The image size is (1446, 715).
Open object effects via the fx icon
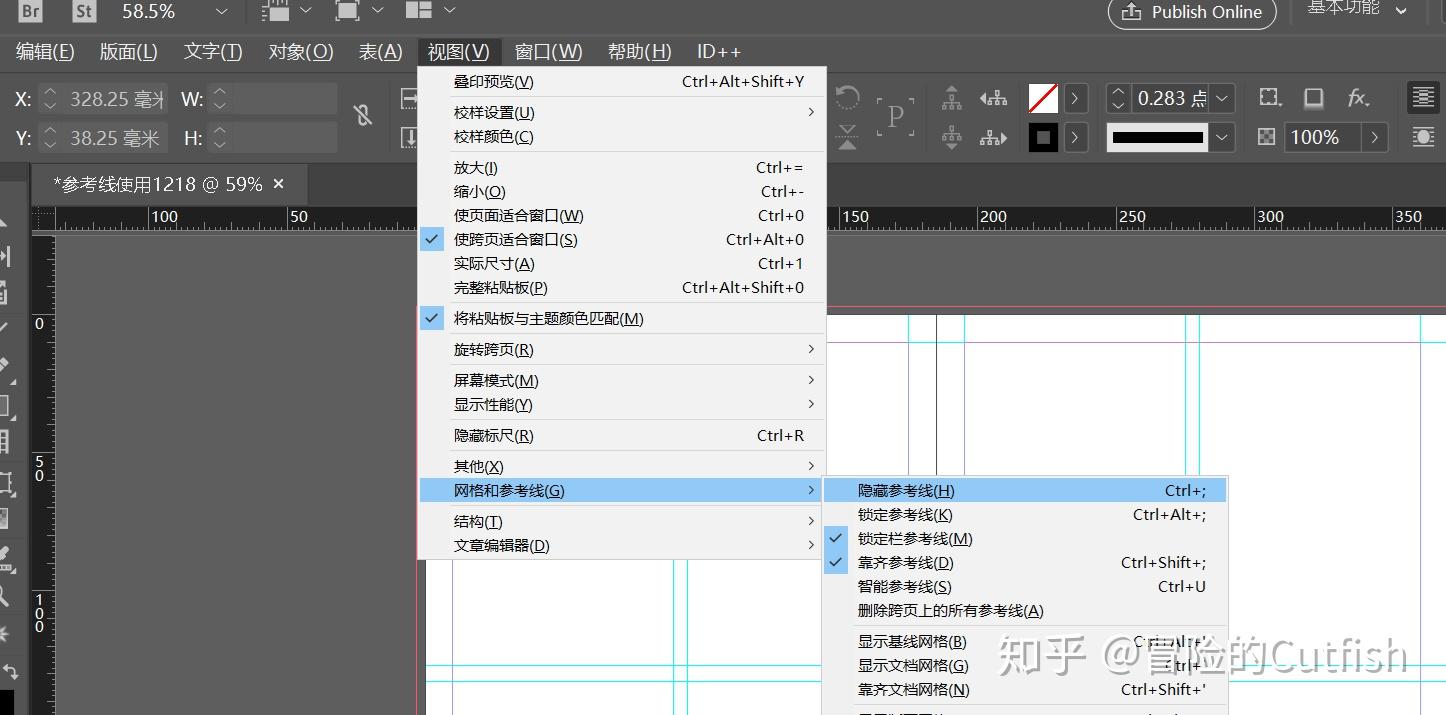point(1357,99)
